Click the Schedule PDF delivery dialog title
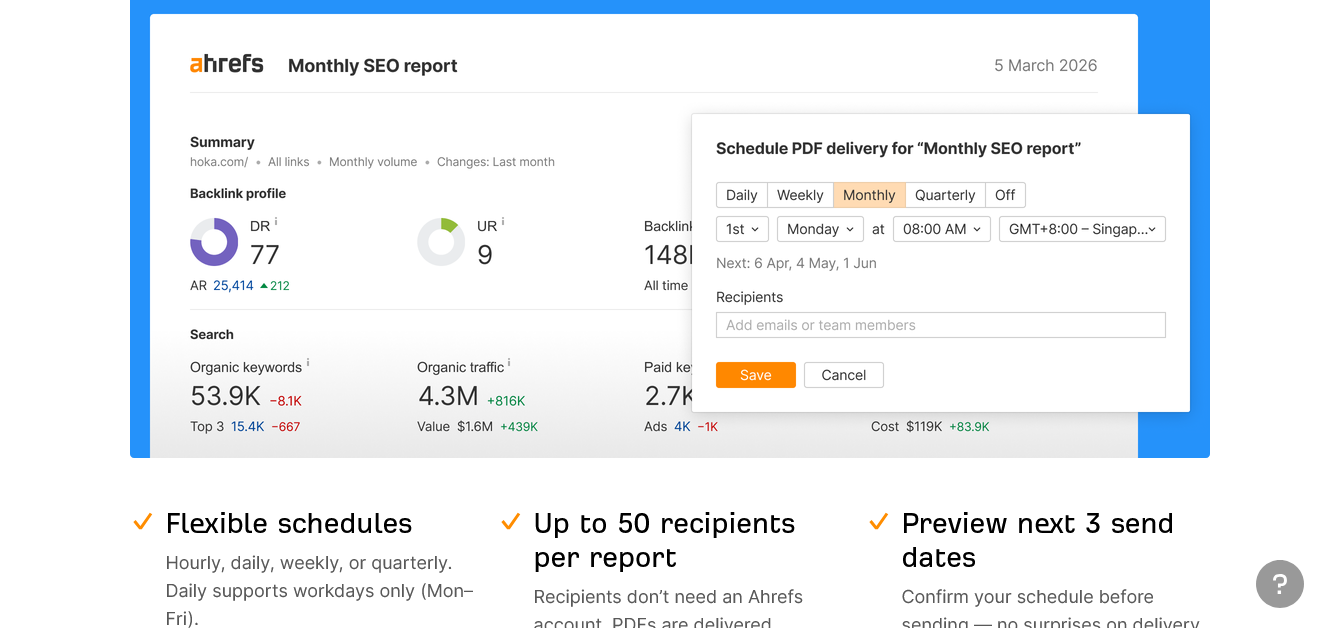 pyautogui.click(x=899, y=148)
